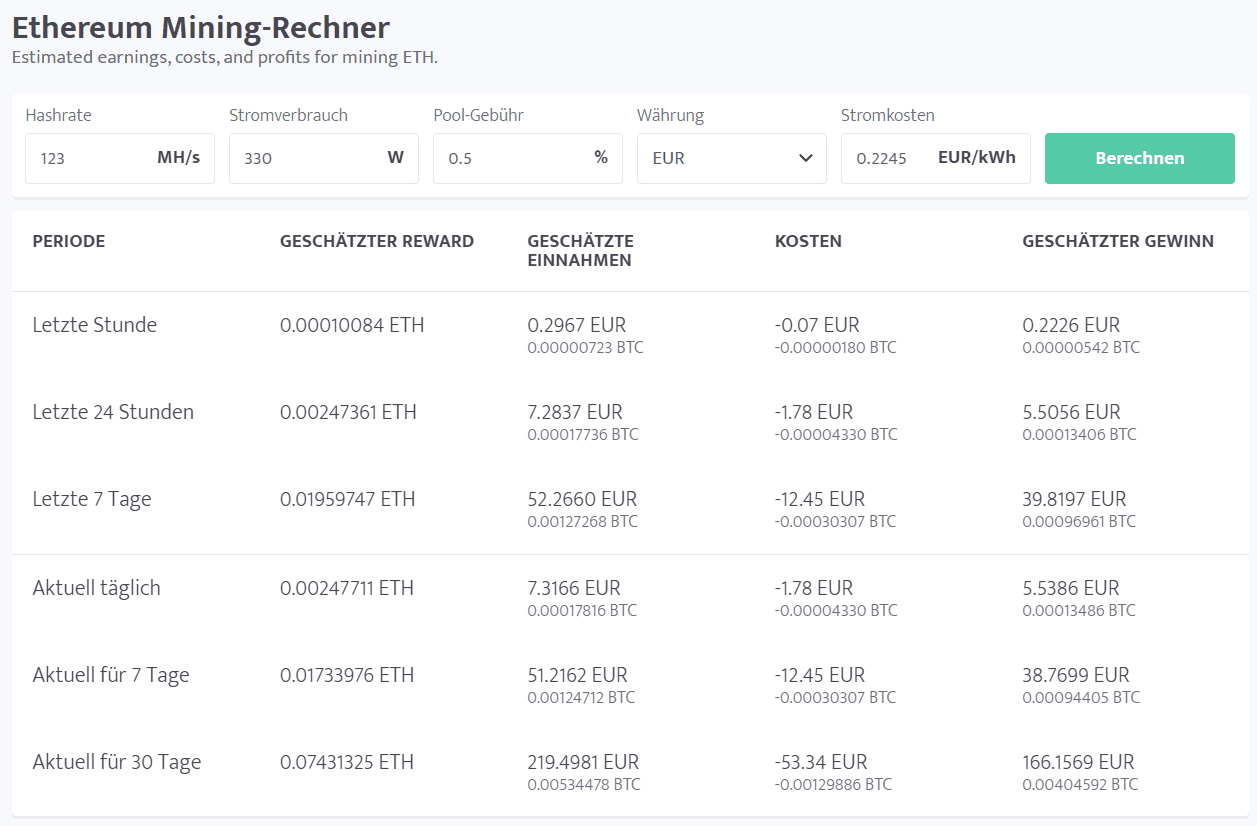Click income value 7.2837 EUR
This screenshot has width=1257, height=826.
click(575, 412)
